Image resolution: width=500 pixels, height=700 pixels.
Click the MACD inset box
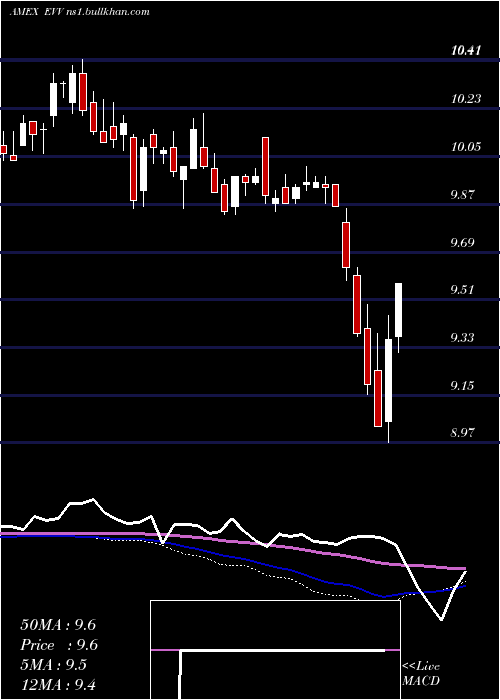point(275,650)
